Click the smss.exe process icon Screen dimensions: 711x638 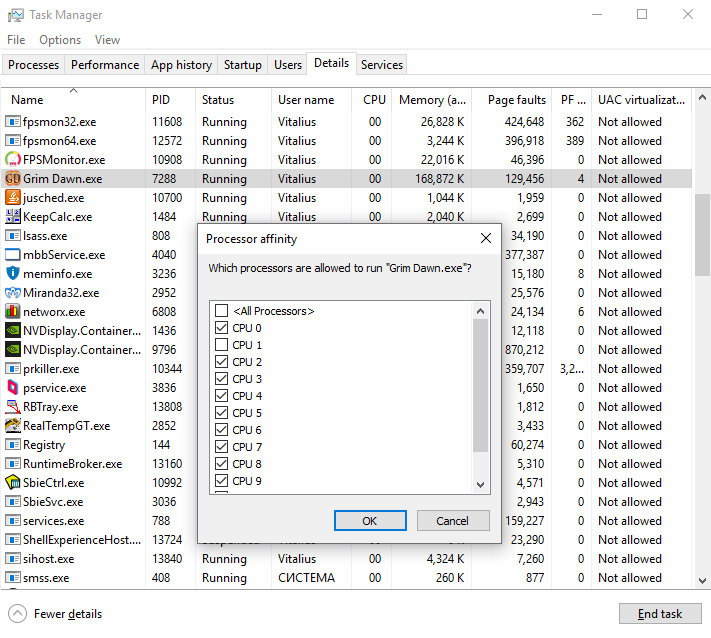click(13, 578)
